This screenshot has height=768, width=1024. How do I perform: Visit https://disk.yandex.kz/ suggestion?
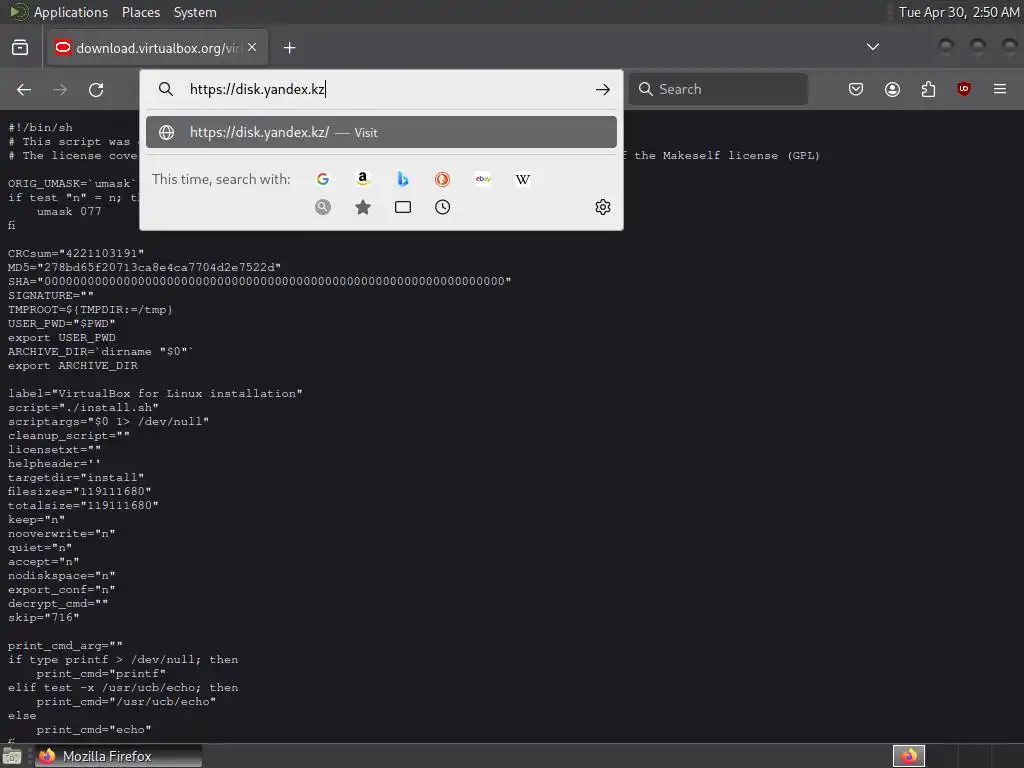click(381, 133)
